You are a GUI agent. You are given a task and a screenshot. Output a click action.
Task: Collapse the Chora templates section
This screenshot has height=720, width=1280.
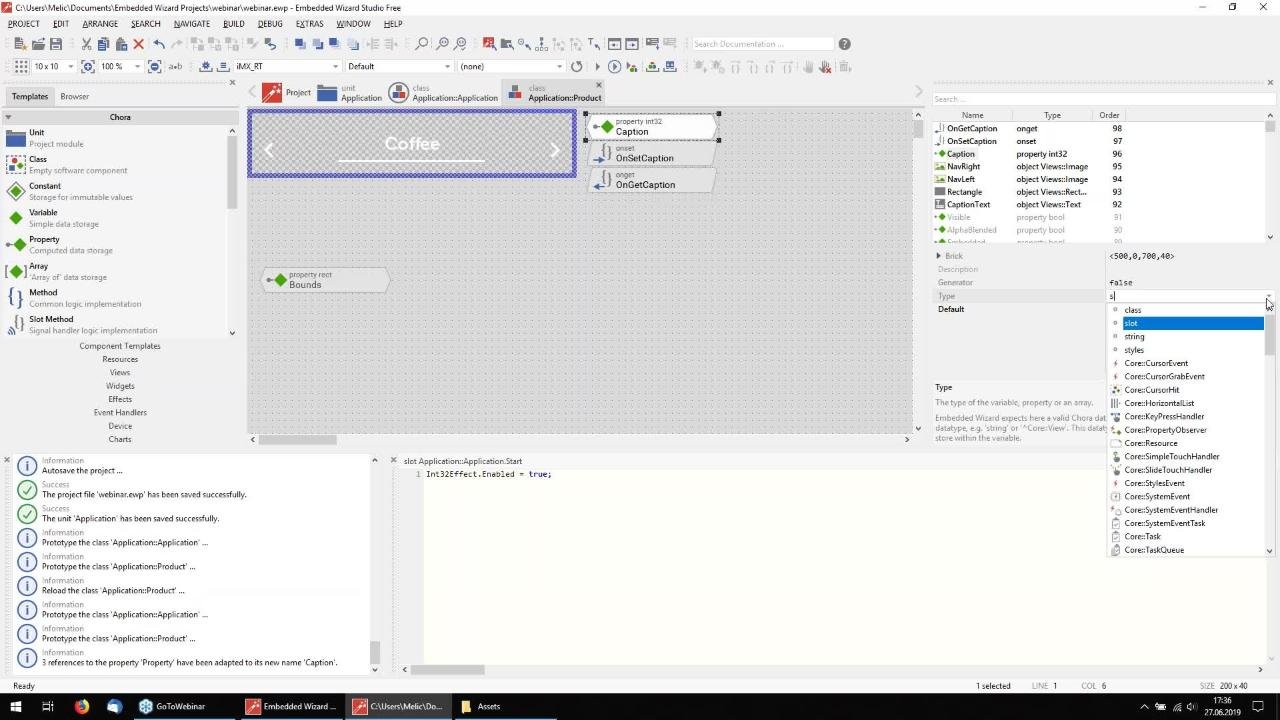click(8, 117)
